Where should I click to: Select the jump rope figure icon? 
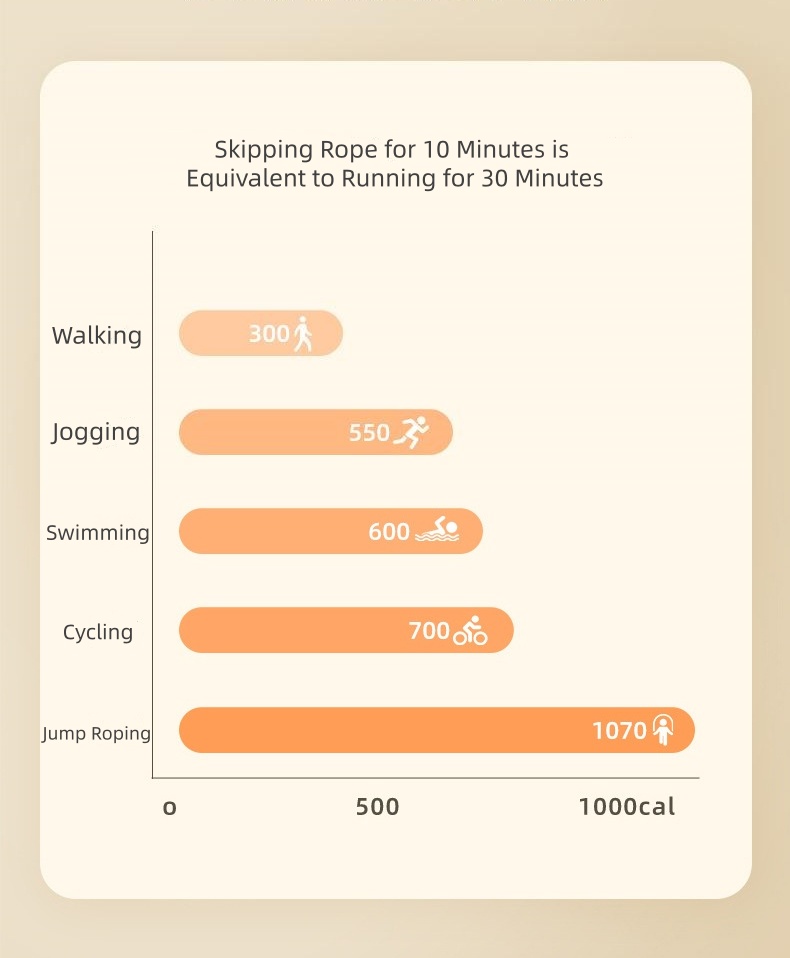[663, 731]
